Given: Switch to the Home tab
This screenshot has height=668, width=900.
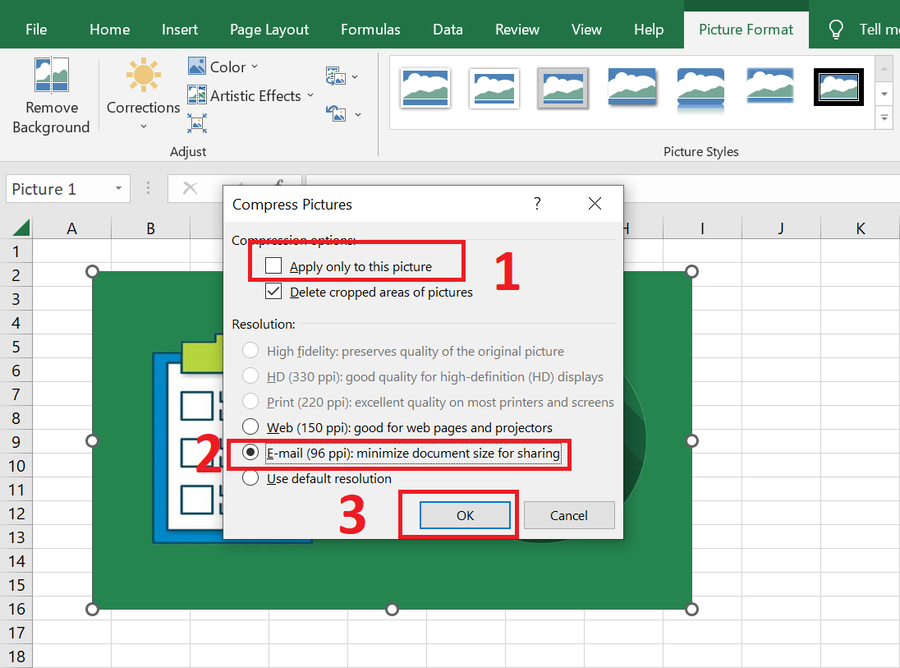Looking at the screenshot, I should click(x=109, y=29).
